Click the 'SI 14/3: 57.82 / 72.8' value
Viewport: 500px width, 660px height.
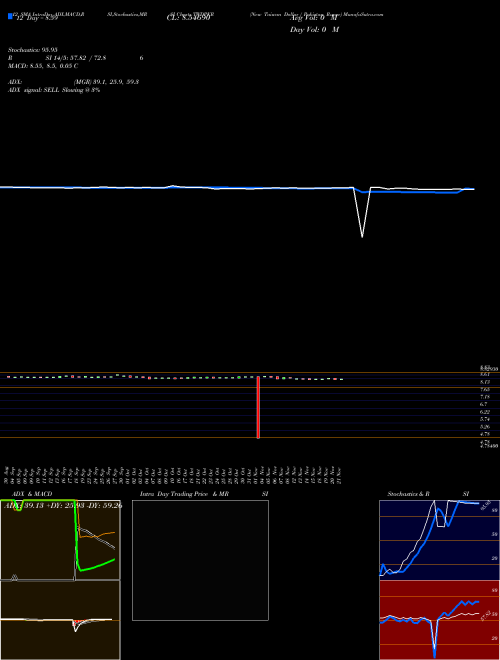(76, 58)
